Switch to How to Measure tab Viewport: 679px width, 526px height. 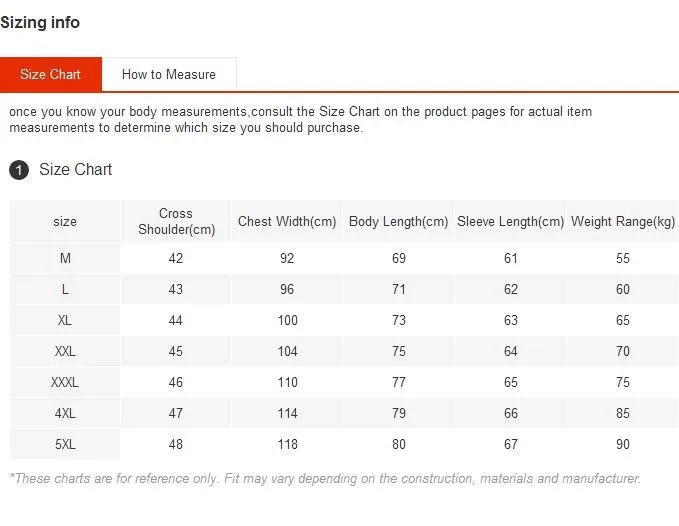pos(169,74)
